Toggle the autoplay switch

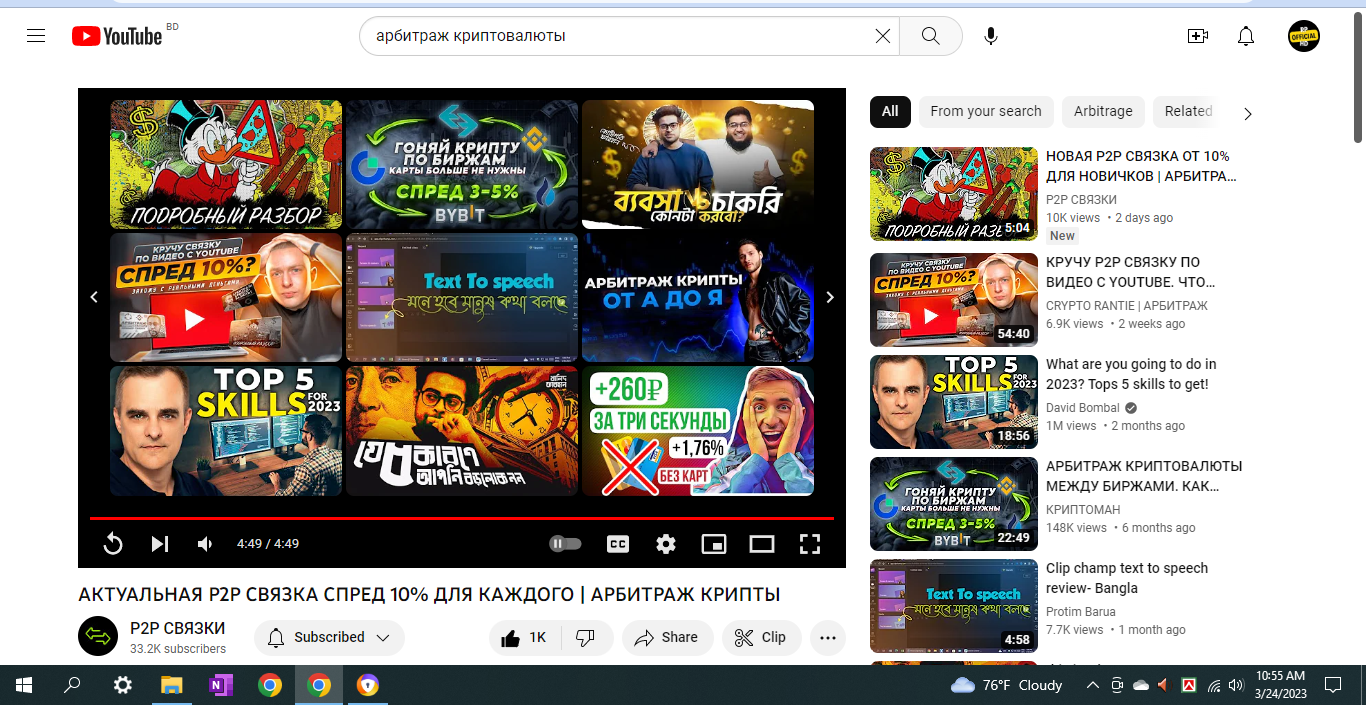pyautogui.click(x=565, y=544)
